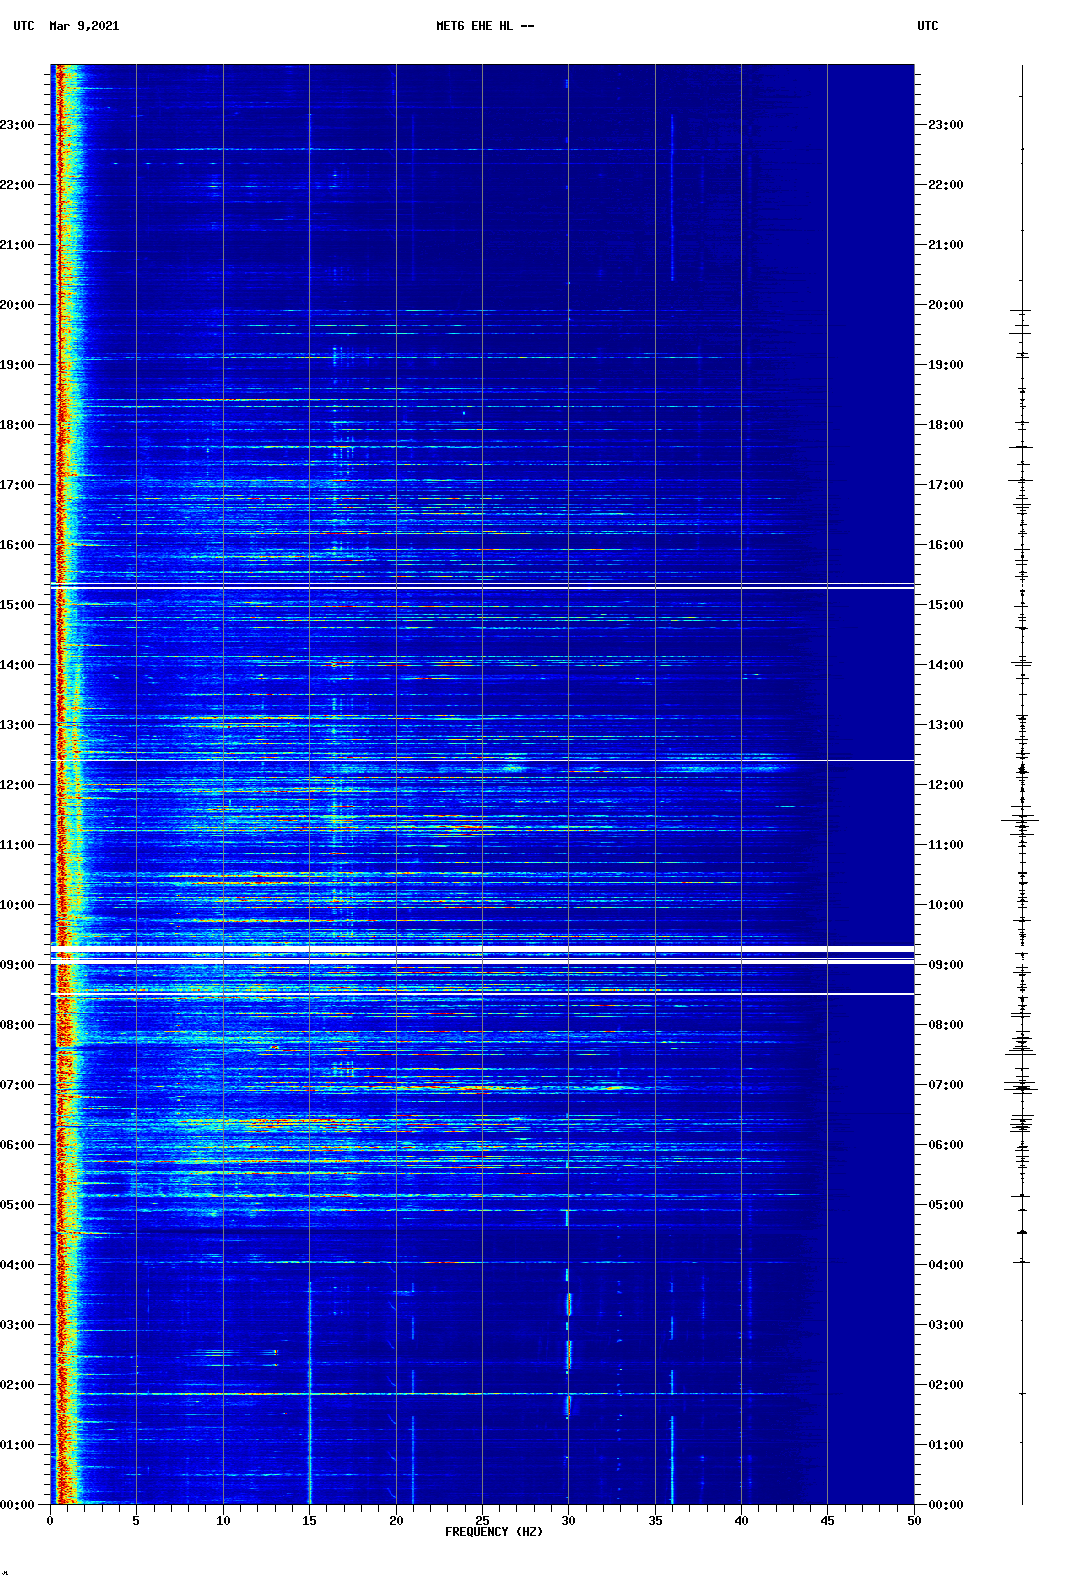Click the thick white data gap band above 09:00
The width and height of the screenshot is (1066, 1584).
482,949
